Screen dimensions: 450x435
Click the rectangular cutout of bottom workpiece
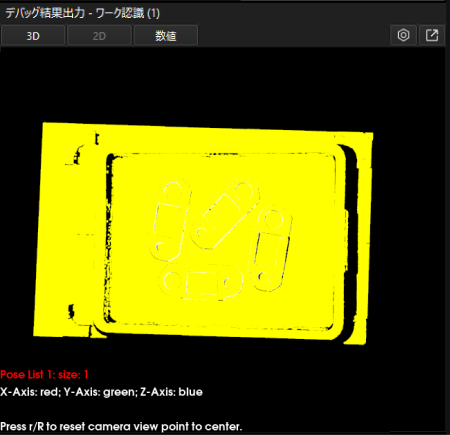tap(202, 283)
